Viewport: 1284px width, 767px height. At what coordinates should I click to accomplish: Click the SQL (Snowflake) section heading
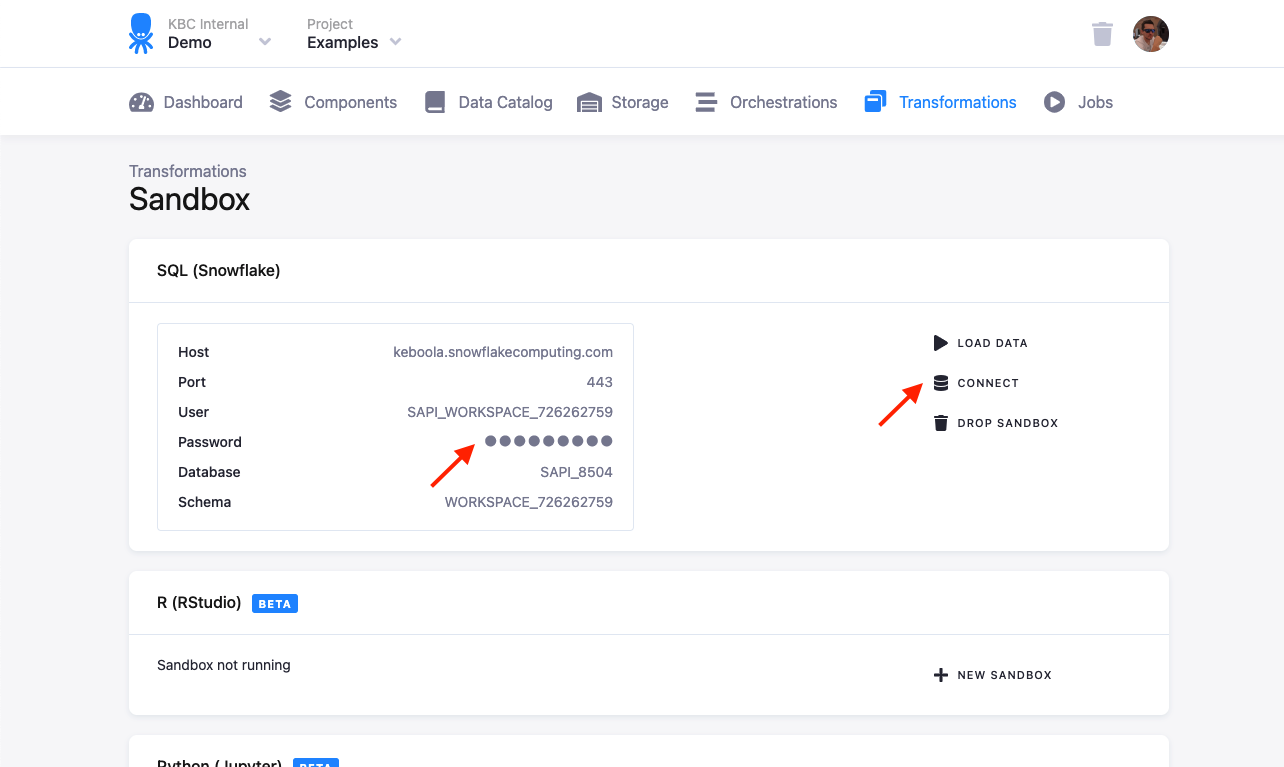coord(219,270)
